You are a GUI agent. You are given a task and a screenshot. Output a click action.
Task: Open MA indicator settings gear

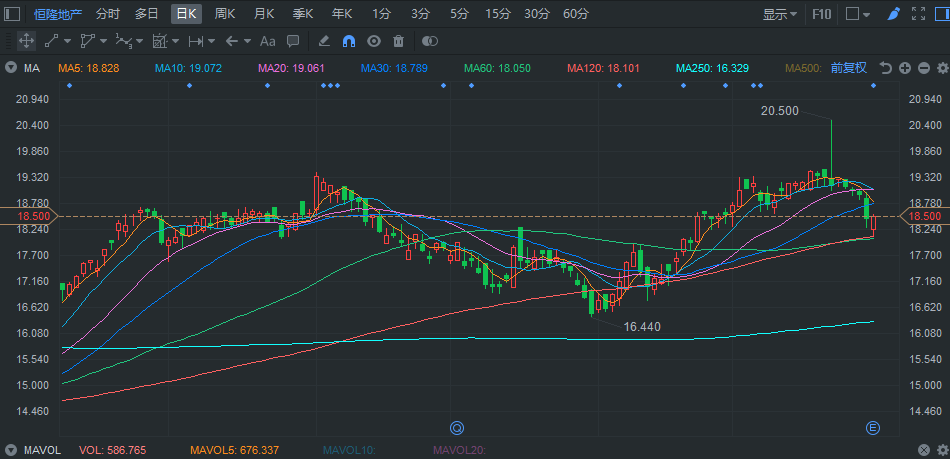[x=943, y=68]
